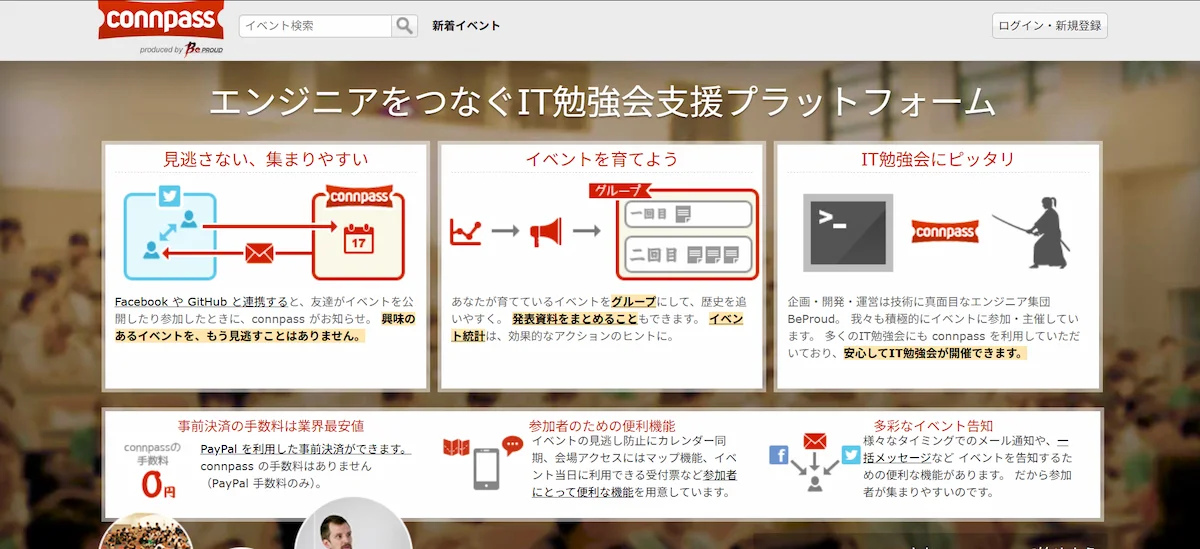Click the main IT勉強会支援プラットフォーム headline
1200x549 pixels.
(x=603, y=102)
